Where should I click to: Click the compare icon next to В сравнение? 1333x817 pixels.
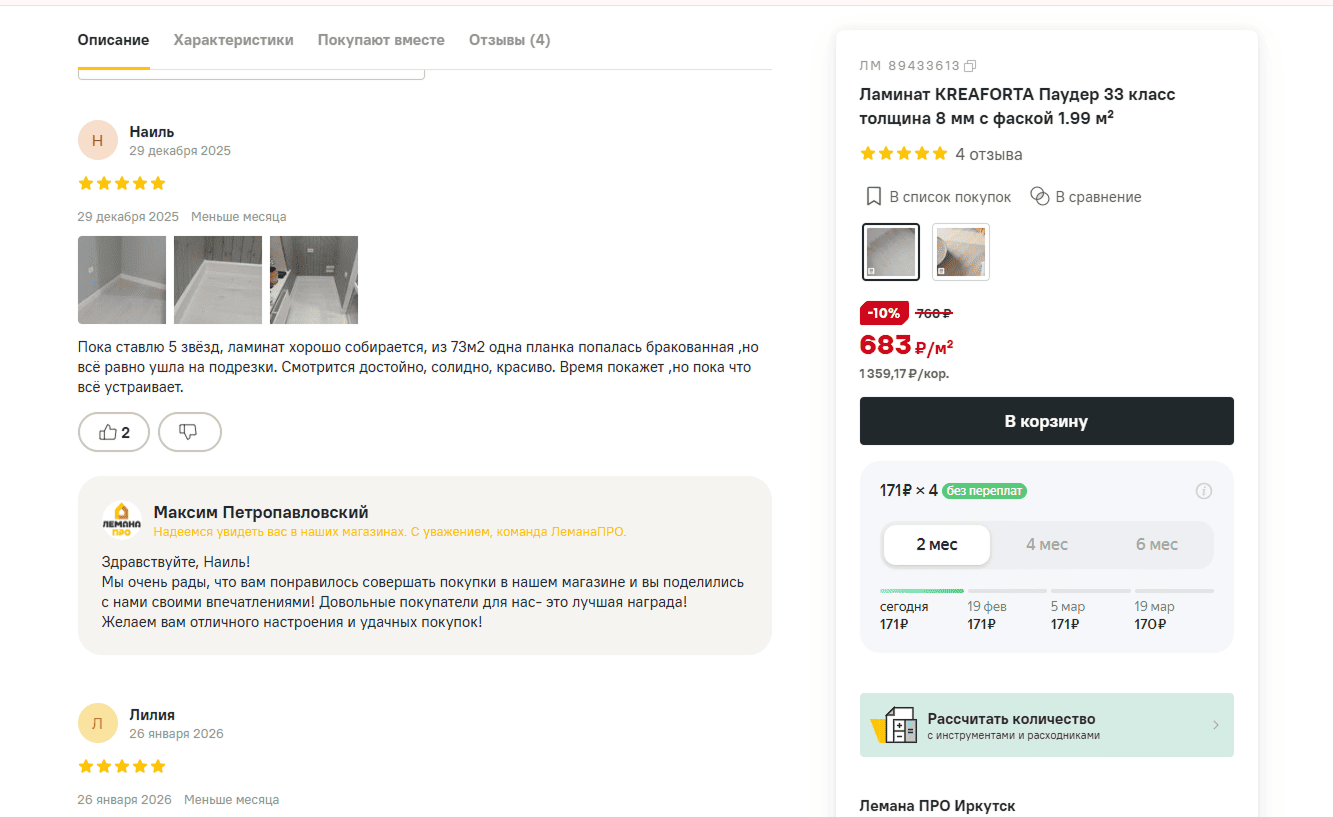tap(1040, 197)
